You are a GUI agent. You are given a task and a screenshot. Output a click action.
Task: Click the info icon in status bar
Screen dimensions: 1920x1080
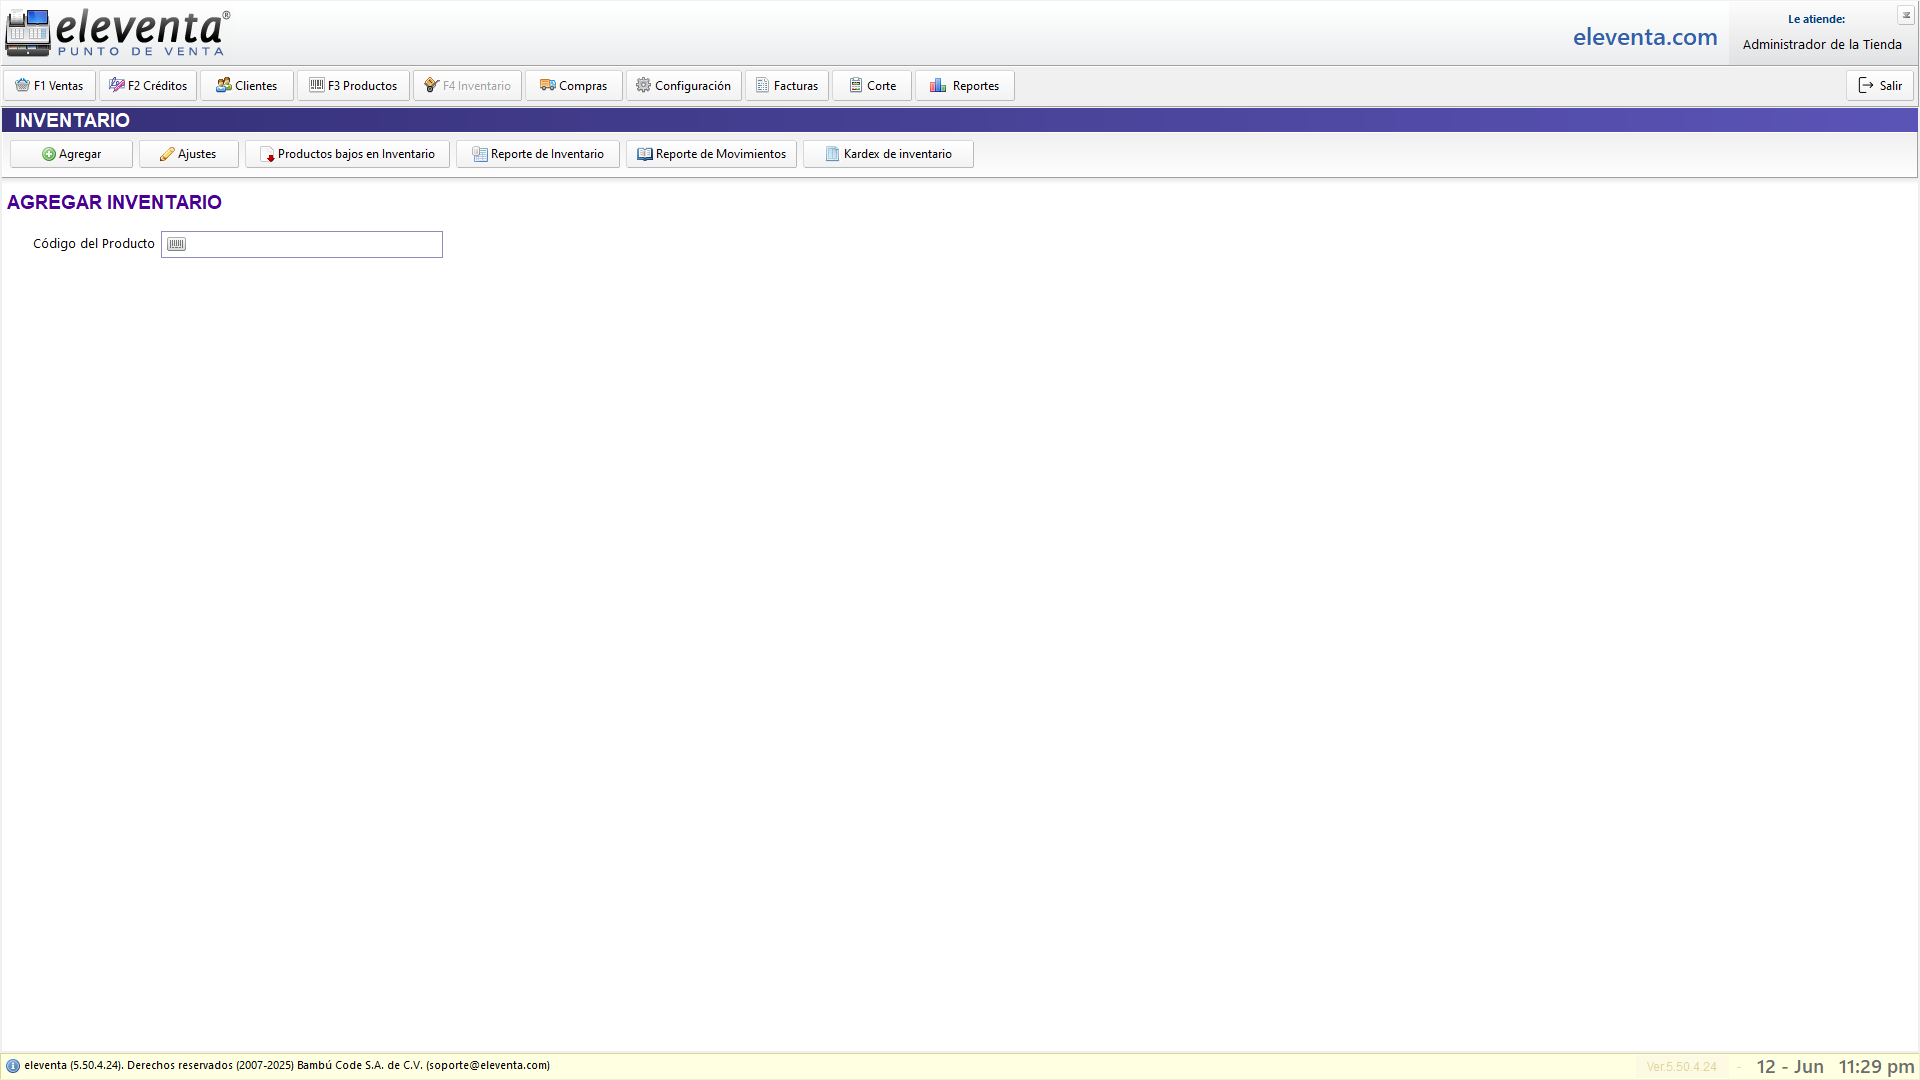click(13, 1066)
